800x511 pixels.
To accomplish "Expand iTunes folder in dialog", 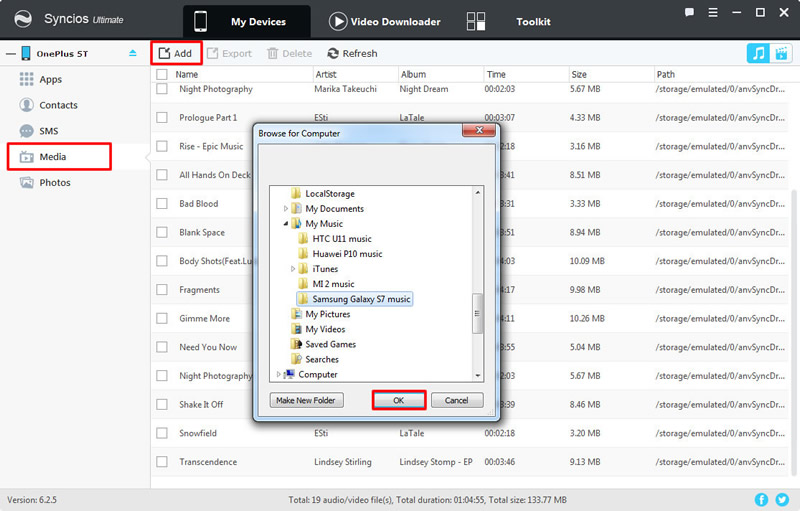I will [293, 269].
